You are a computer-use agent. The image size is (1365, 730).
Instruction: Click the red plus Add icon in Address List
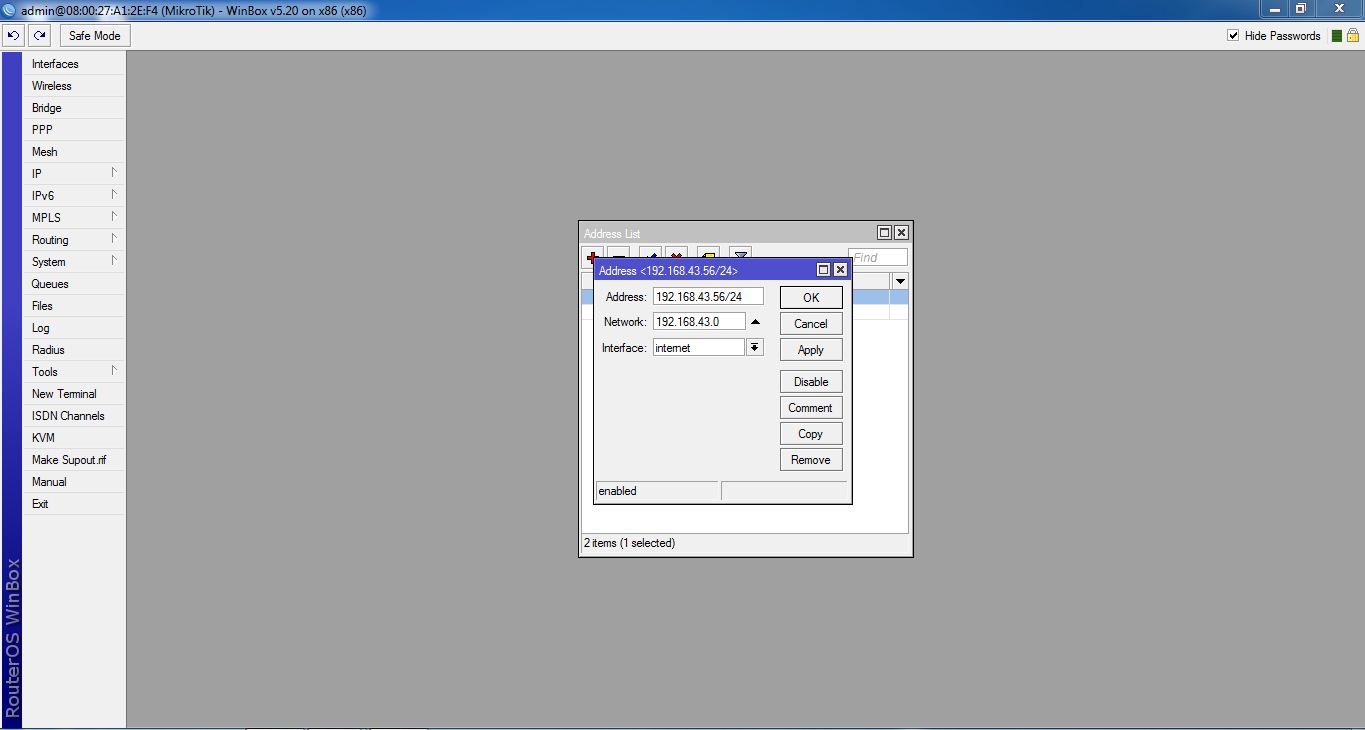pyautogui.click(x=591, y=256)
